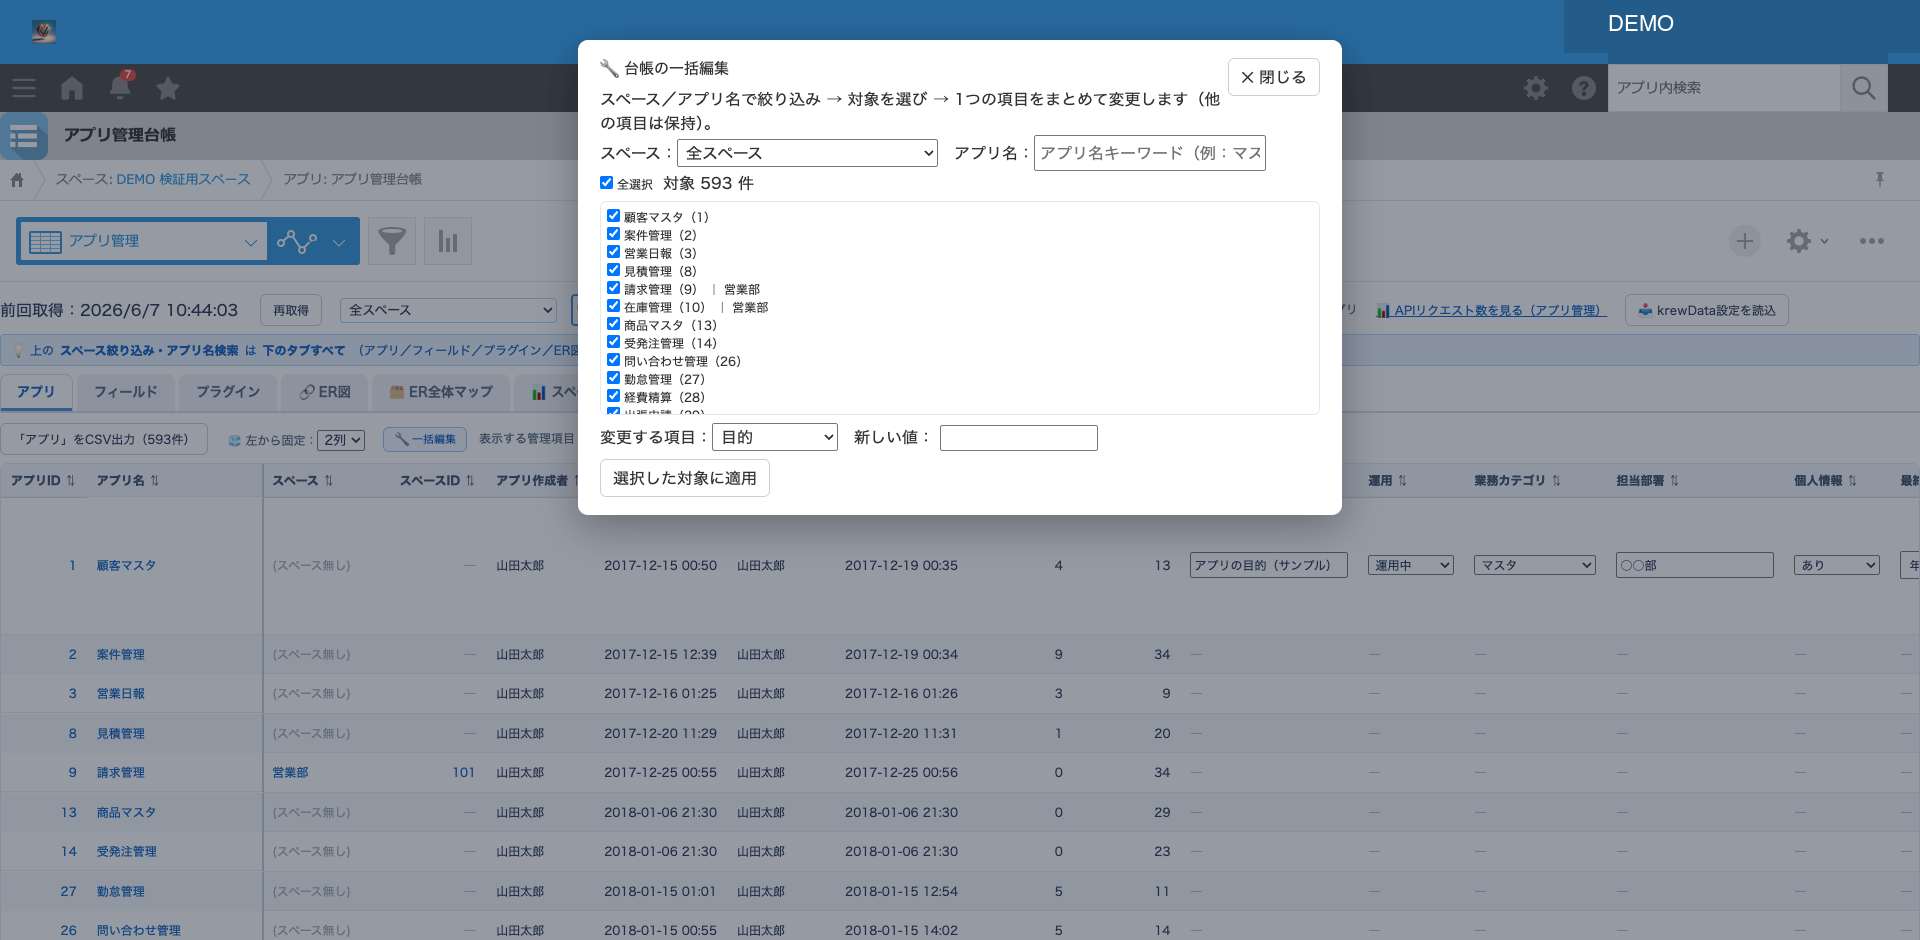Uncheck 請求管理 (9) checkbox

(613, 288)
